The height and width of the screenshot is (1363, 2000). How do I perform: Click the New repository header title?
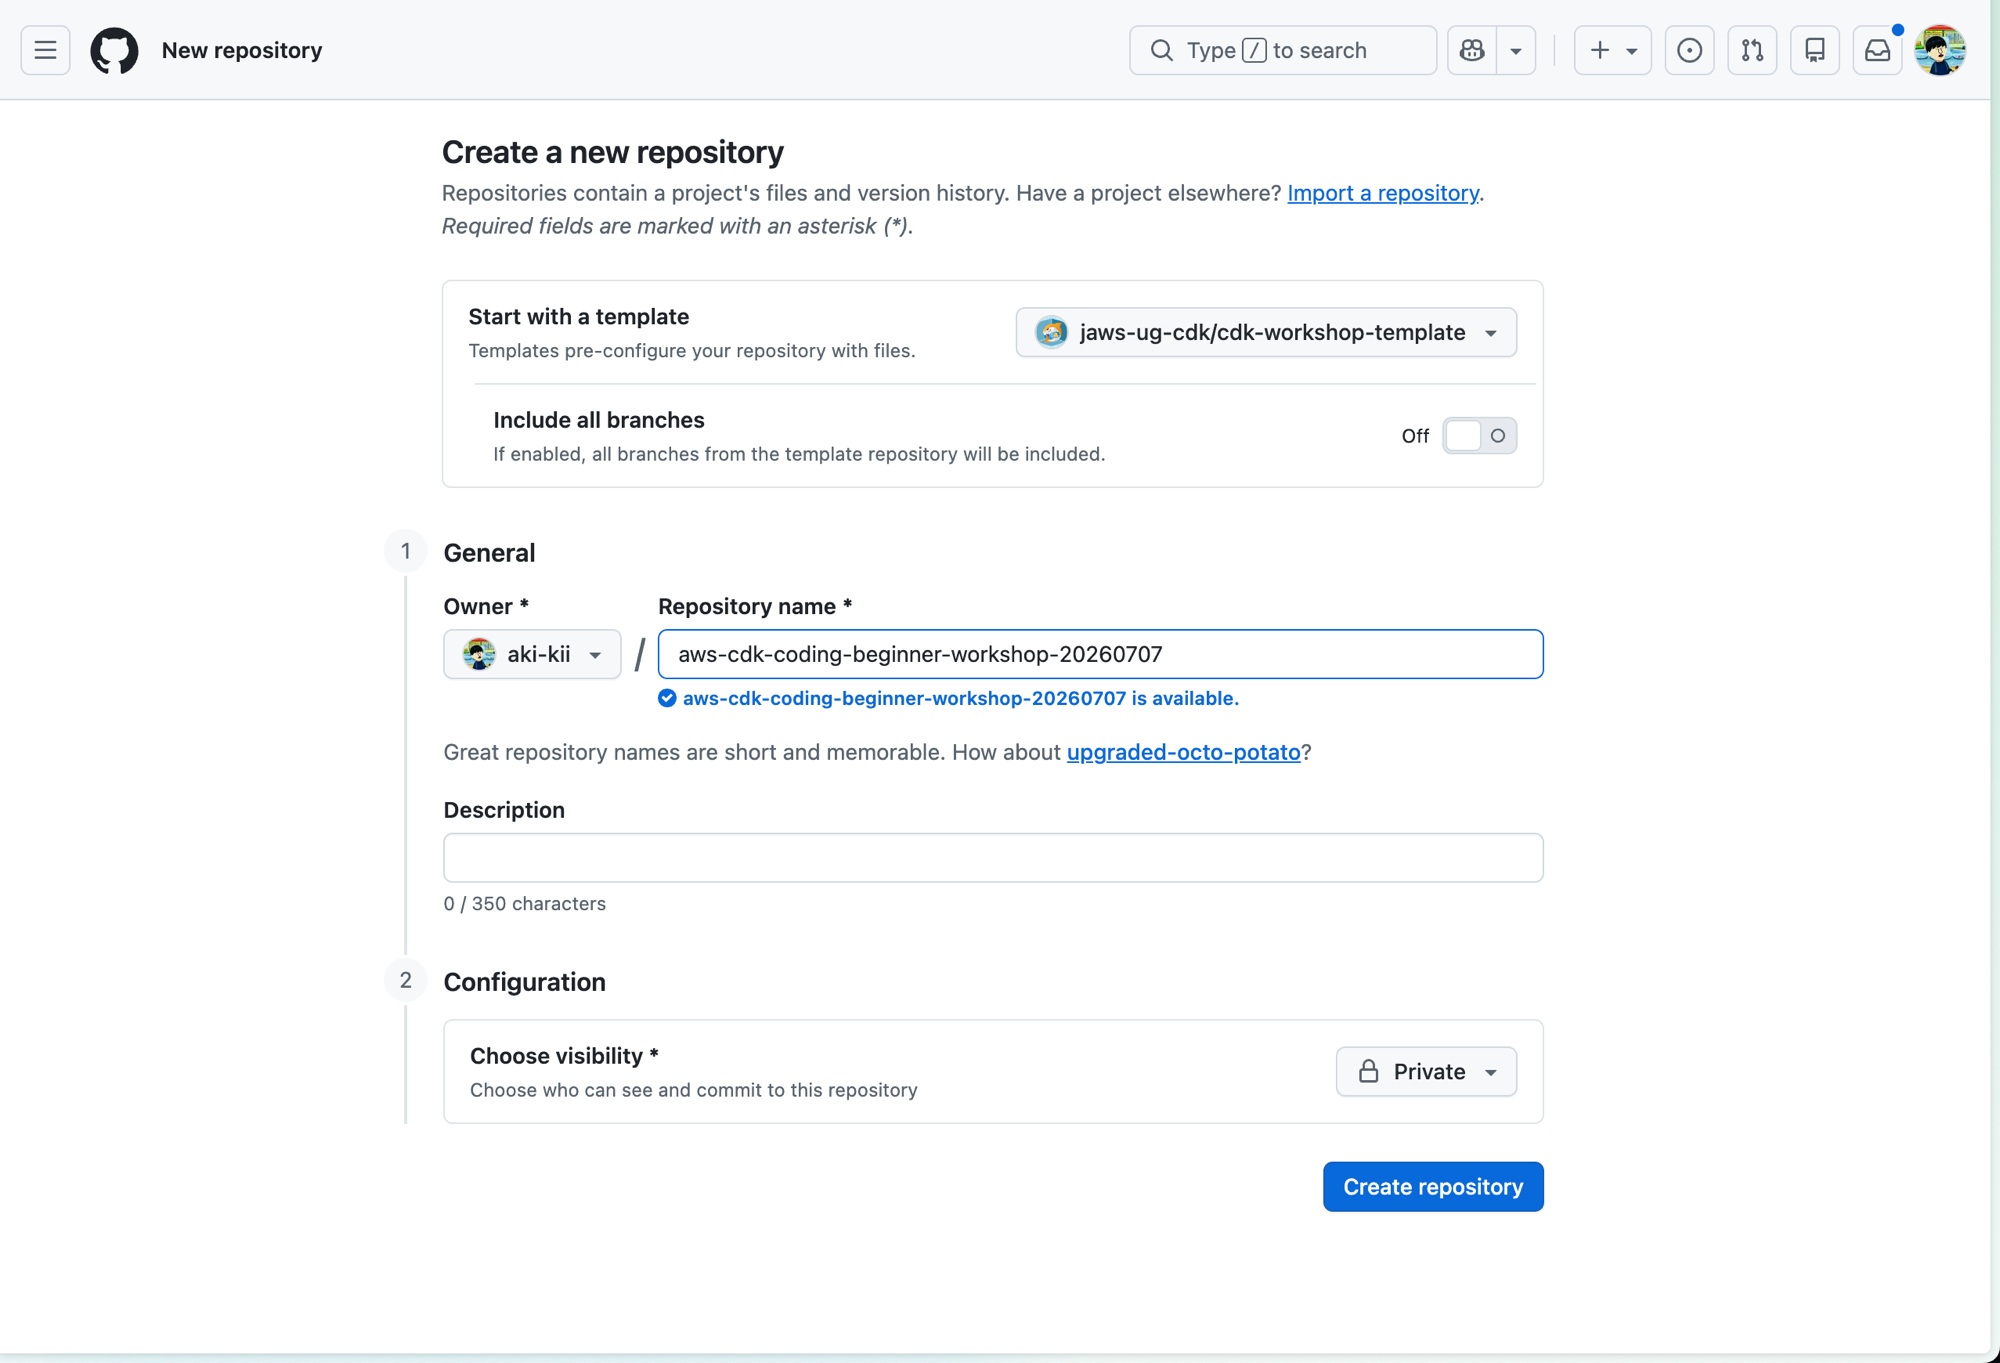(x=242, y=50)
